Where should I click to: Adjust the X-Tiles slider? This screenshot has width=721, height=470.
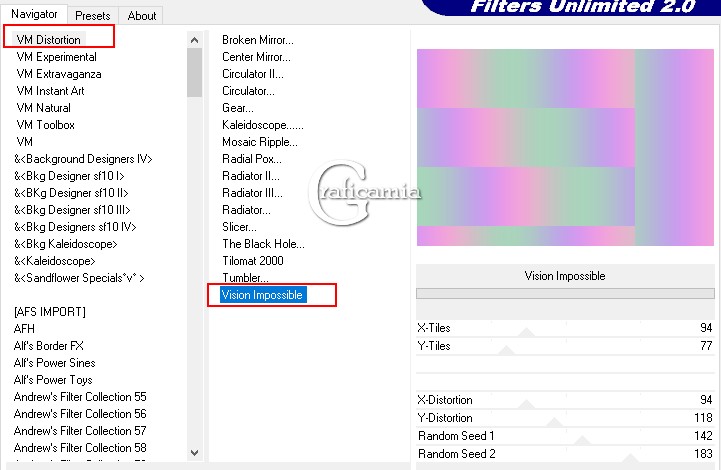point(527,329)
